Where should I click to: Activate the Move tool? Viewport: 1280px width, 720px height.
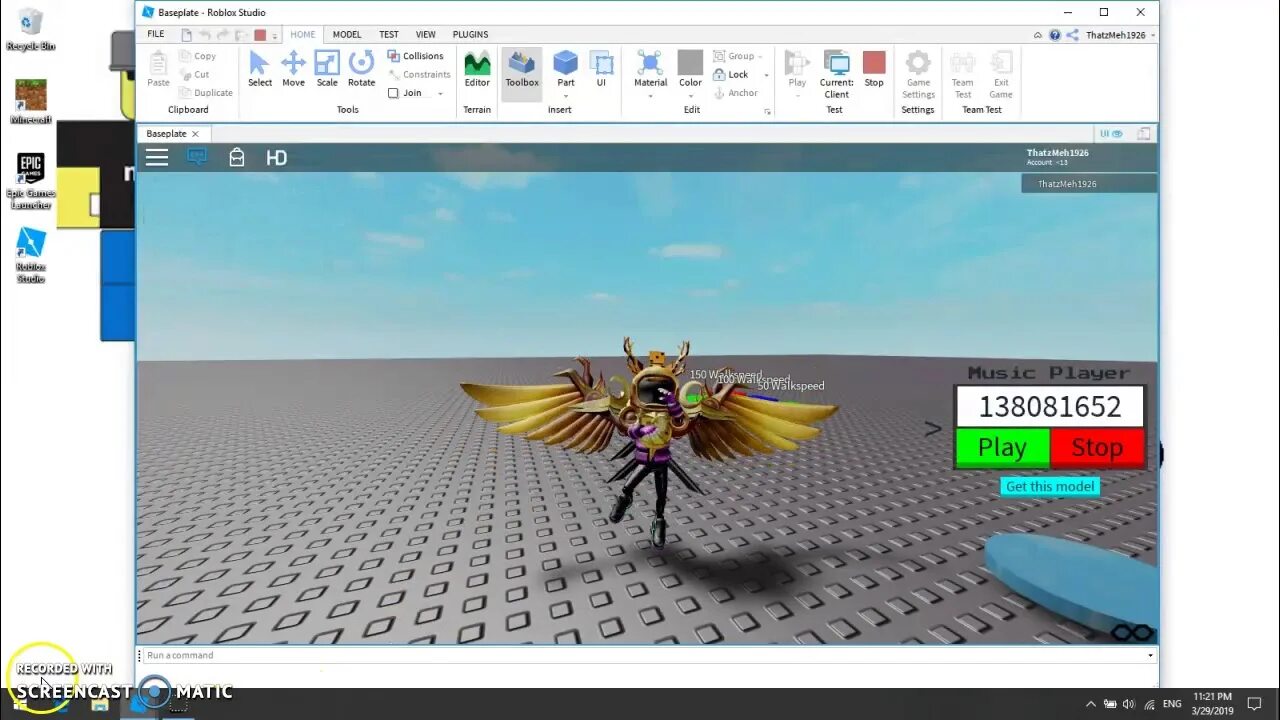click(x=293, y=69)
